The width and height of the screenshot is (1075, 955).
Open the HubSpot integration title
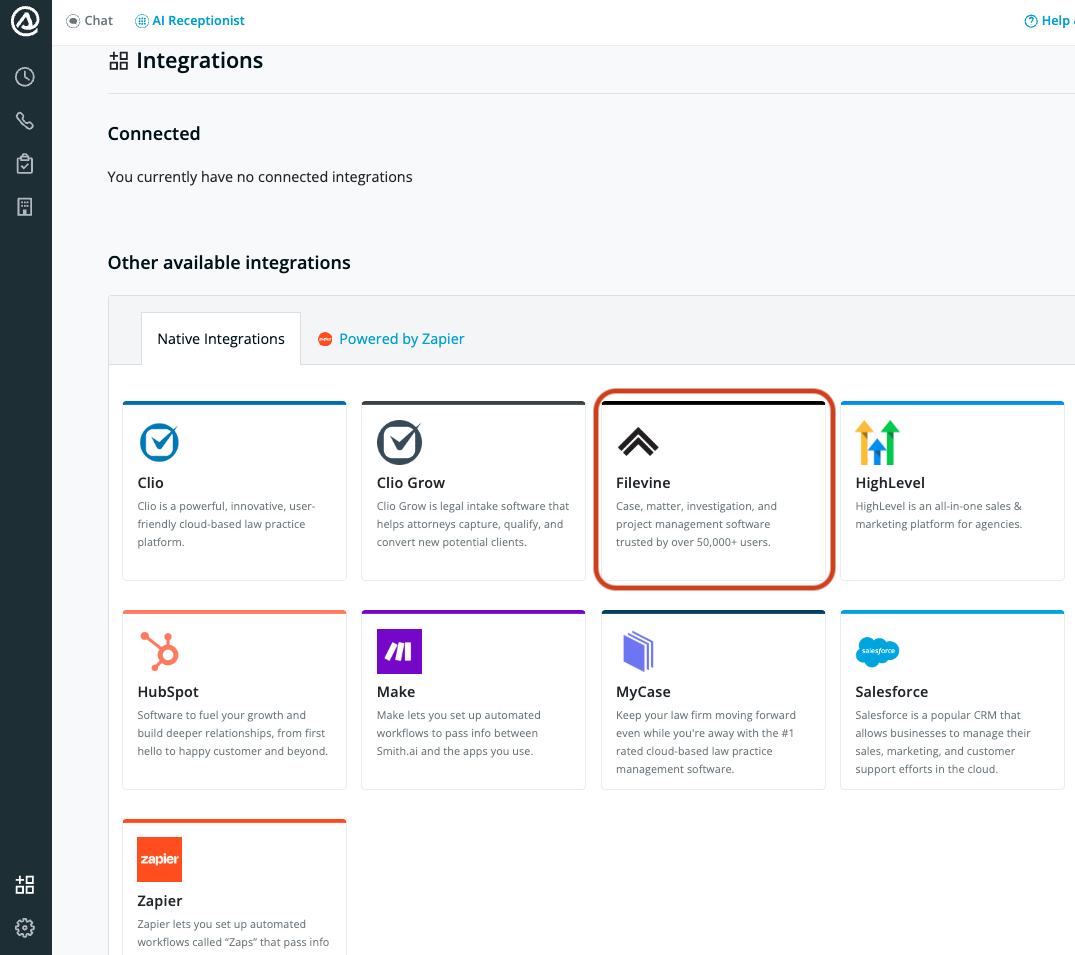(168, 692)
